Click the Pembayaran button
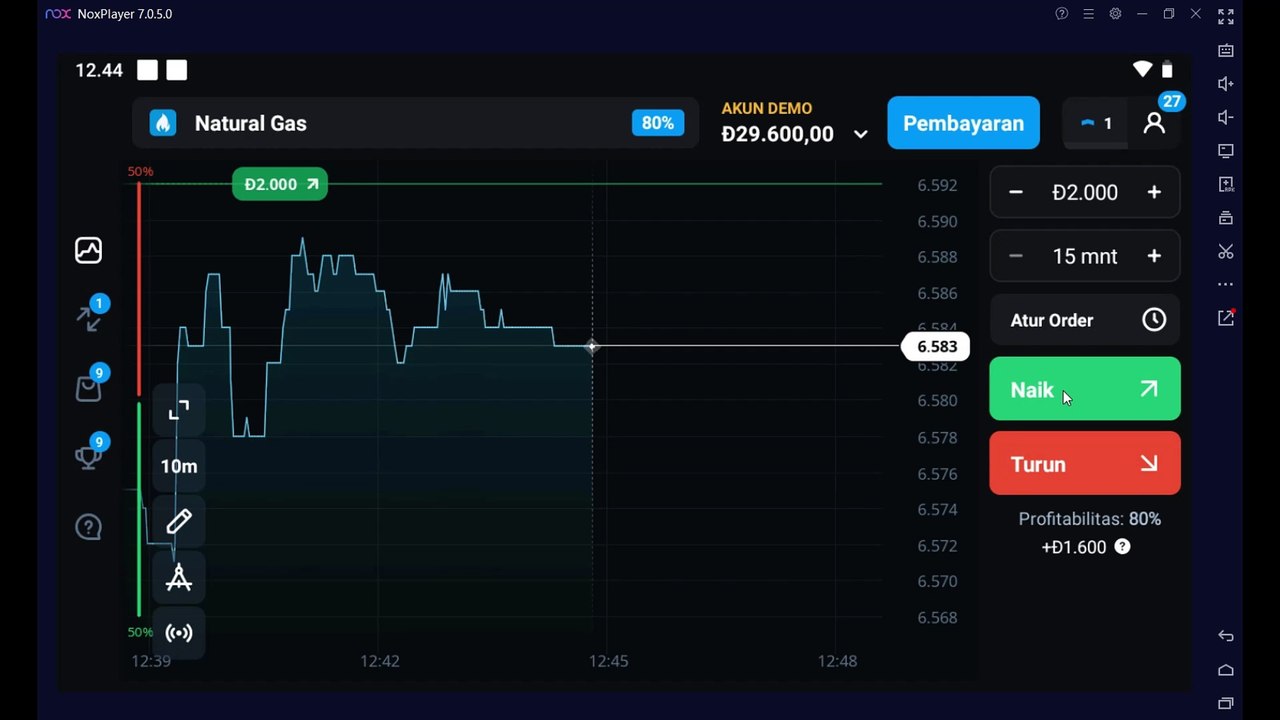 (x=963, y=123)
